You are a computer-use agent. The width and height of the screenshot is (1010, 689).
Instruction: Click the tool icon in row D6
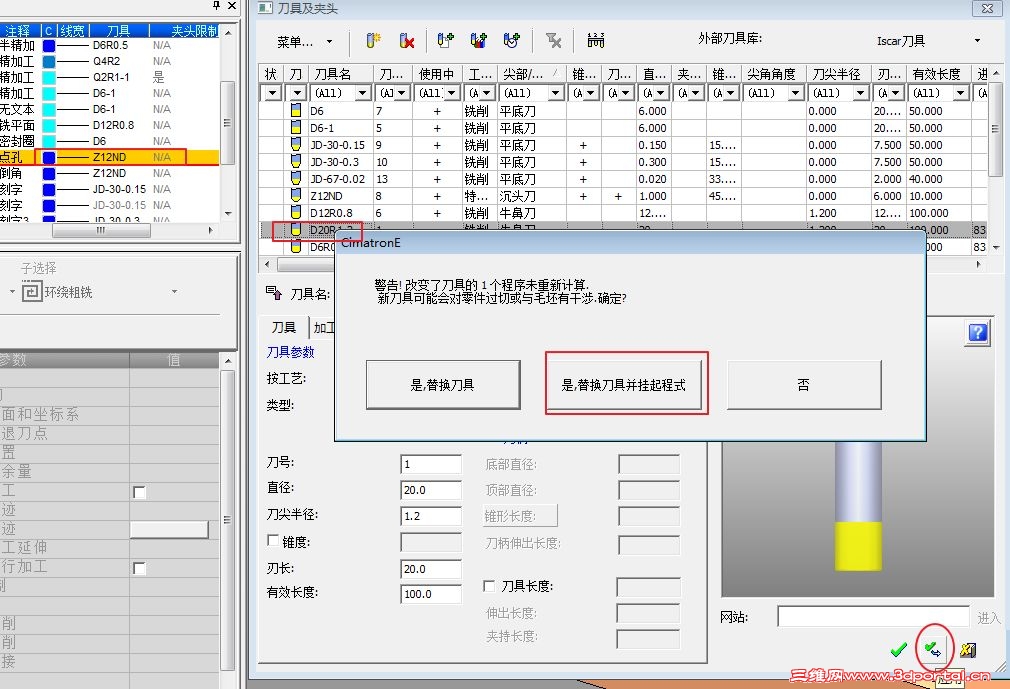296,111
